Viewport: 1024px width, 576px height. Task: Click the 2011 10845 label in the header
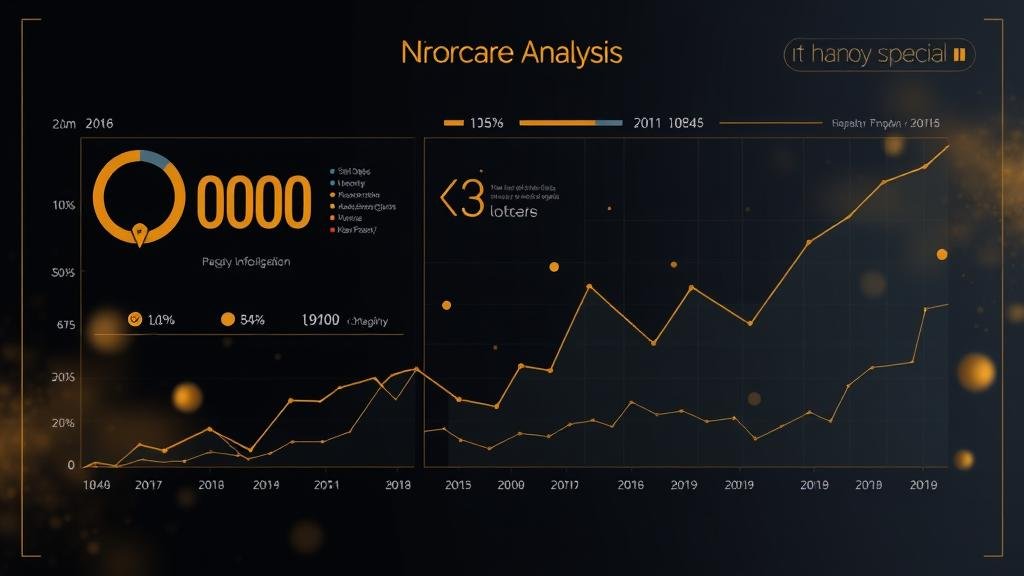coord(668,123)
